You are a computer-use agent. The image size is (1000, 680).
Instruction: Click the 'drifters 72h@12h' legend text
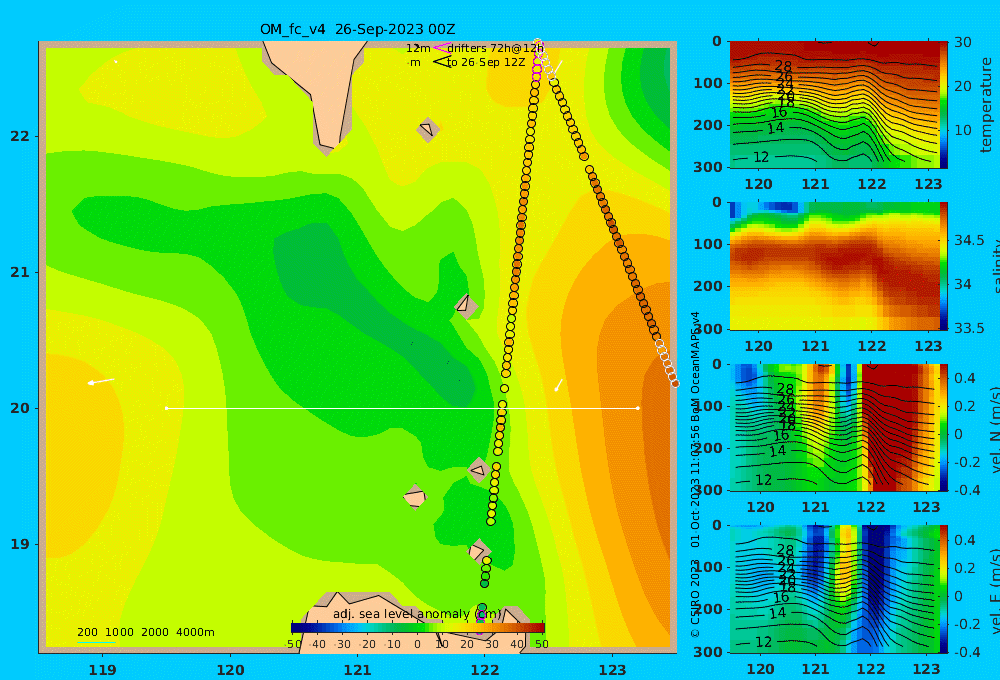pos(496,48)
